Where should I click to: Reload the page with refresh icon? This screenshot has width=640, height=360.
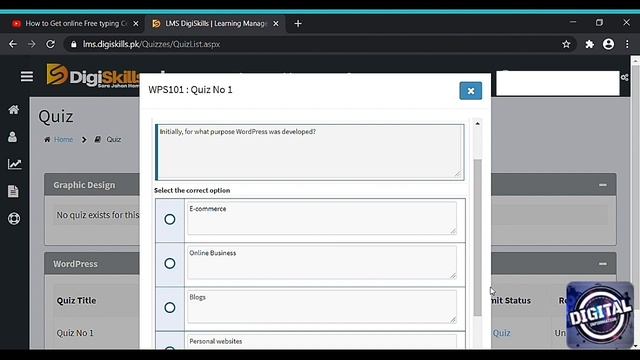click(50, 44)
